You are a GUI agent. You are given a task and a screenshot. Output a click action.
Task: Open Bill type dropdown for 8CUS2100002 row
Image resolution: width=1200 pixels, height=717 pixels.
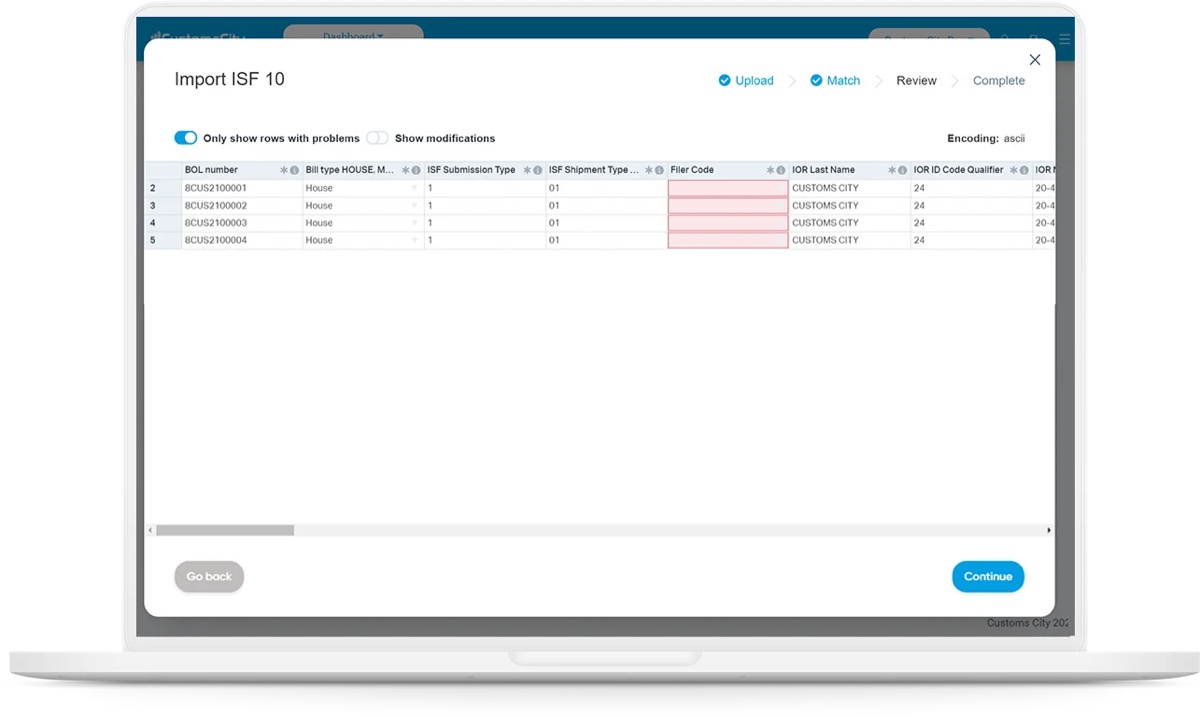[x=415, y=205]
